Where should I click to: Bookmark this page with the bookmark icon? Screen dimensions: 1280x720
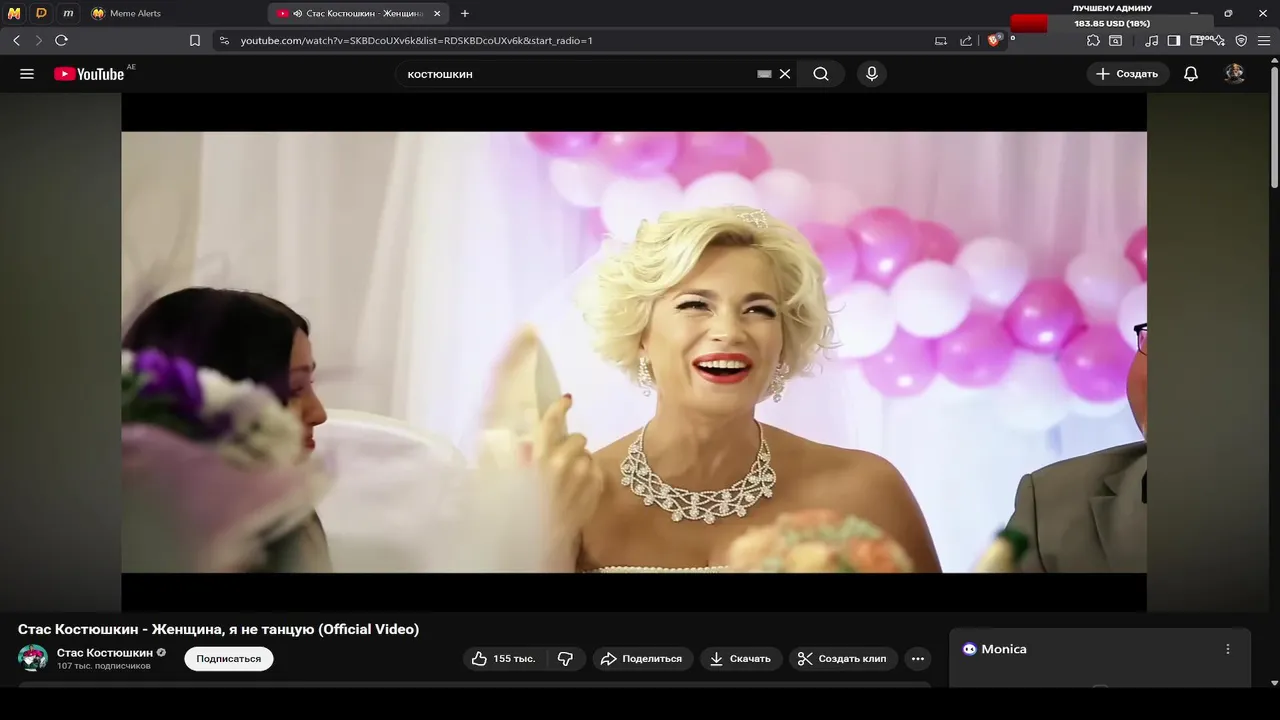tap(195, 41)
